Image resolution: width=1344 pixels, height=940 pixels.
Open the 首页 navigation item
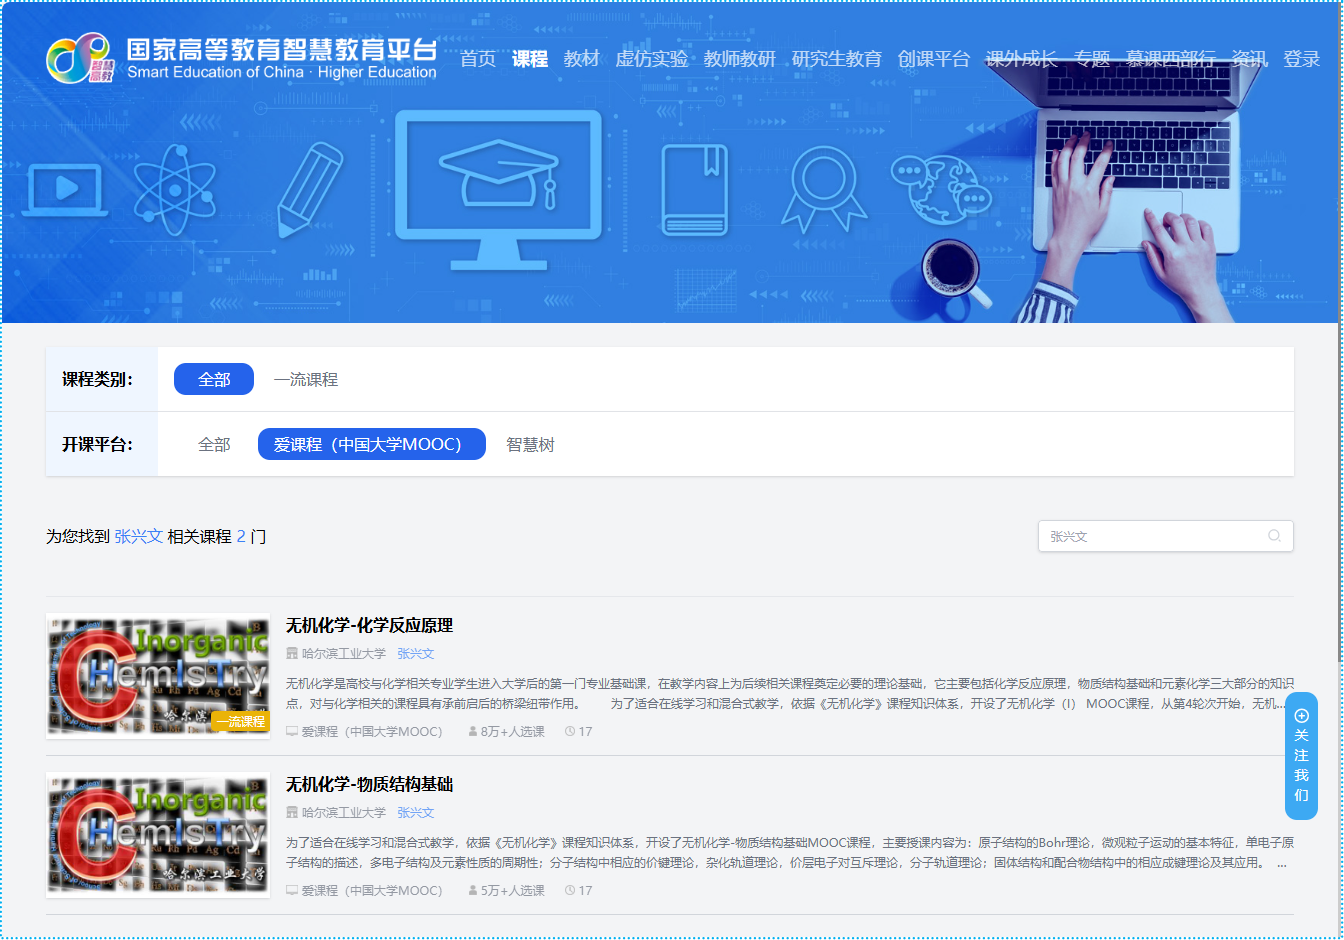[478, 59]
